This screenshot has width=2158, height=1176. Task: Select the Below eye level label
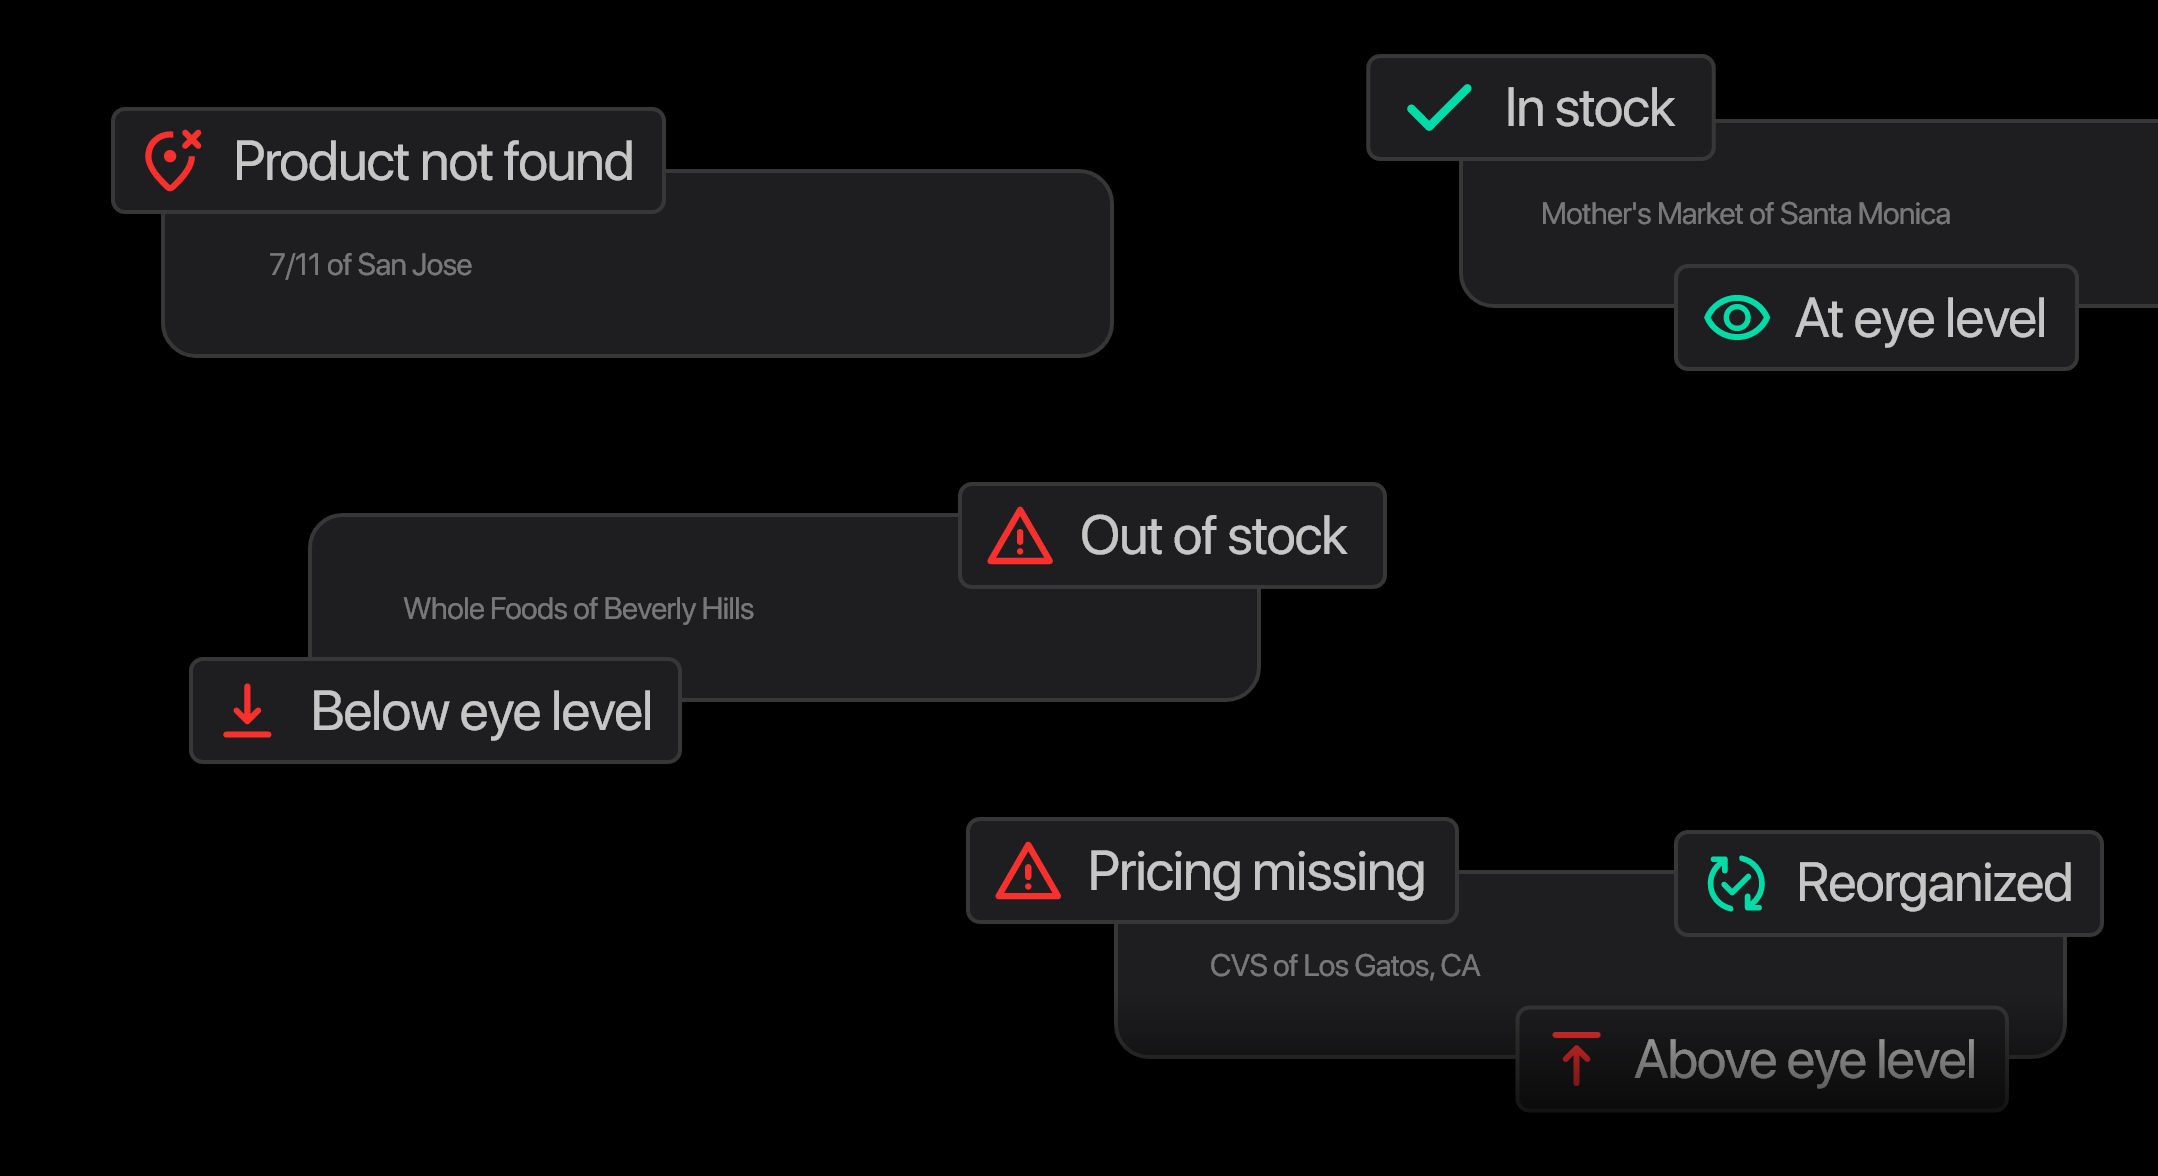481,712
